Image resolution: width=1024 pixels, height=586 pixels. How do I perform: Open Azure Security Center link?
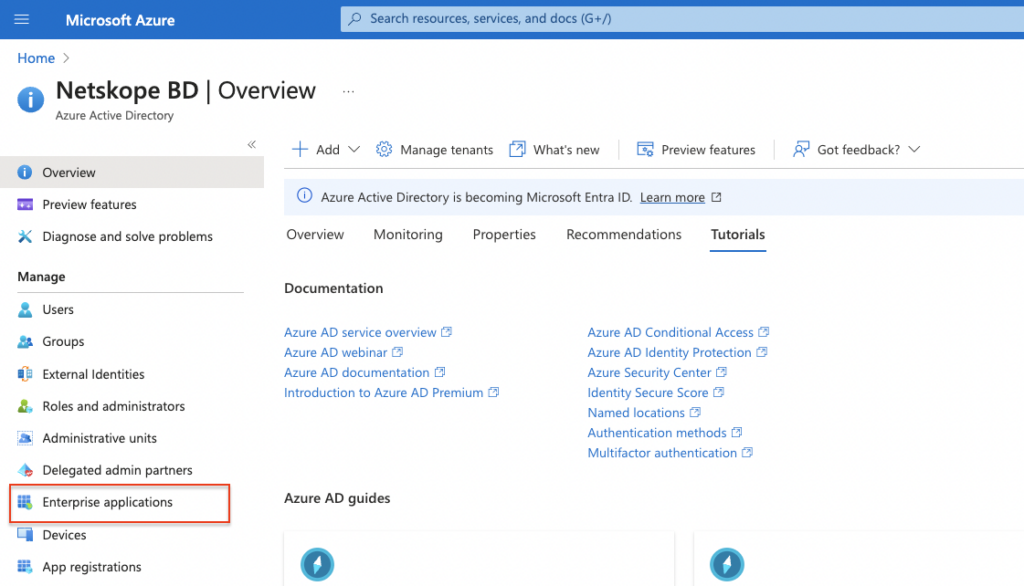point(649,372)
